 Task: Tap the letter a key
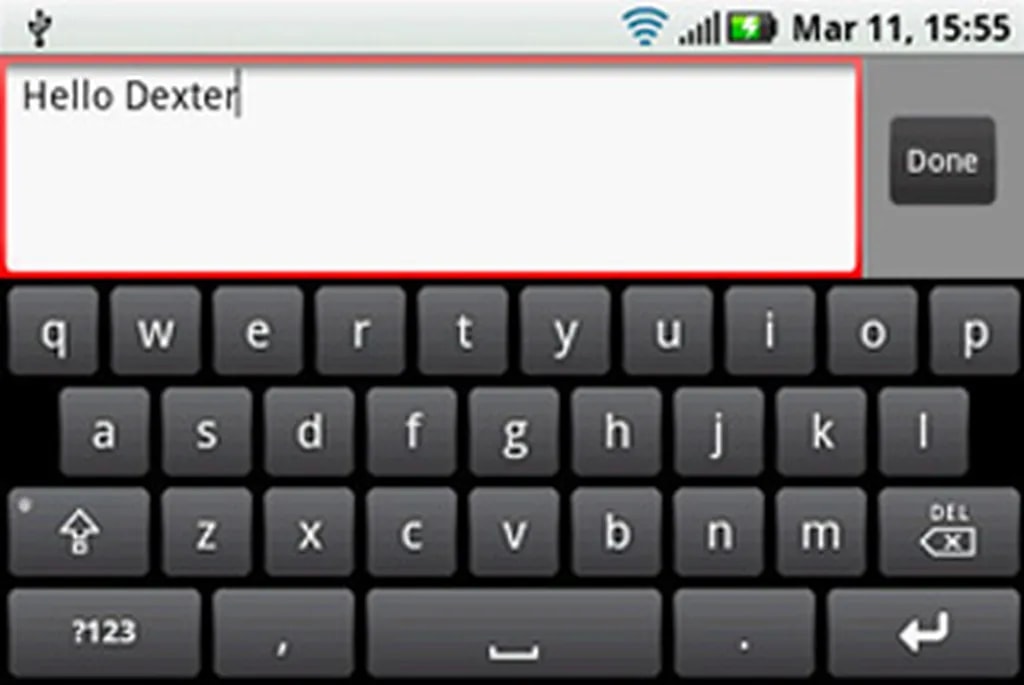pos(104,432)
